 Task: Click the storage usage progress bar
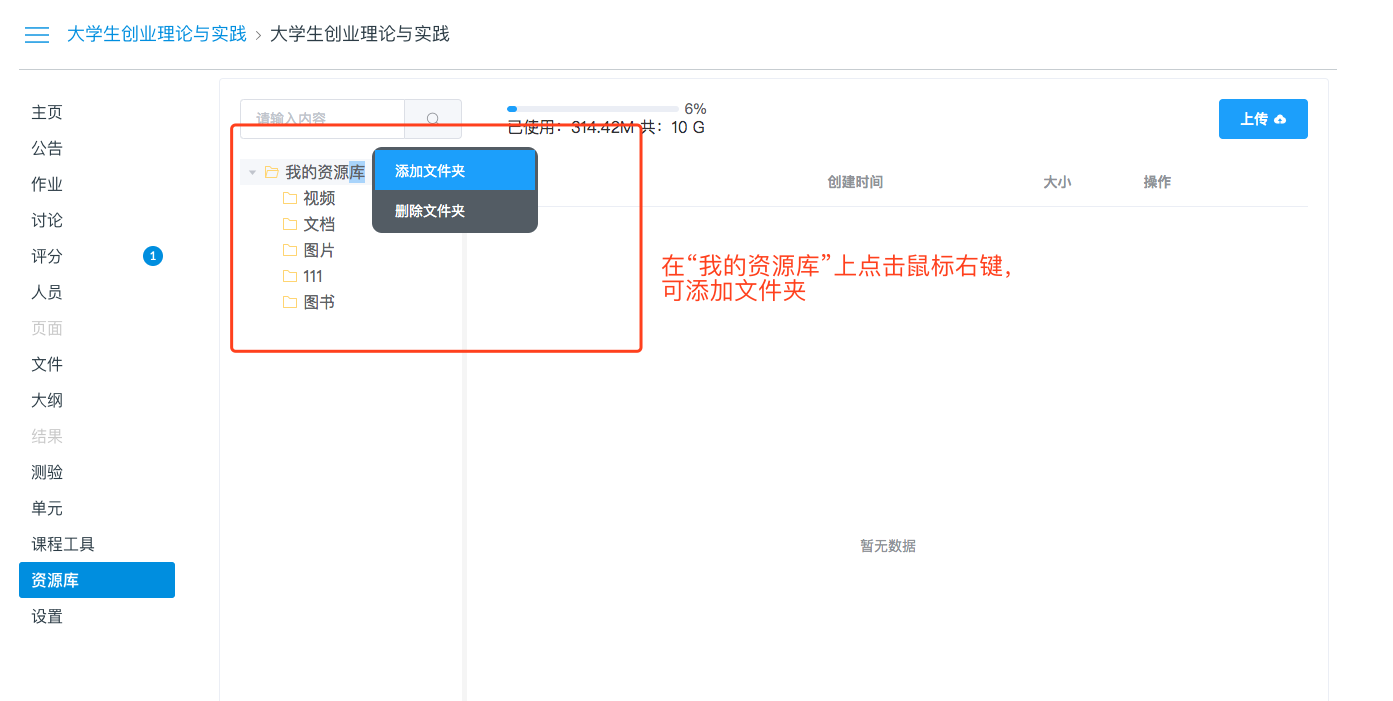point(593,108)
